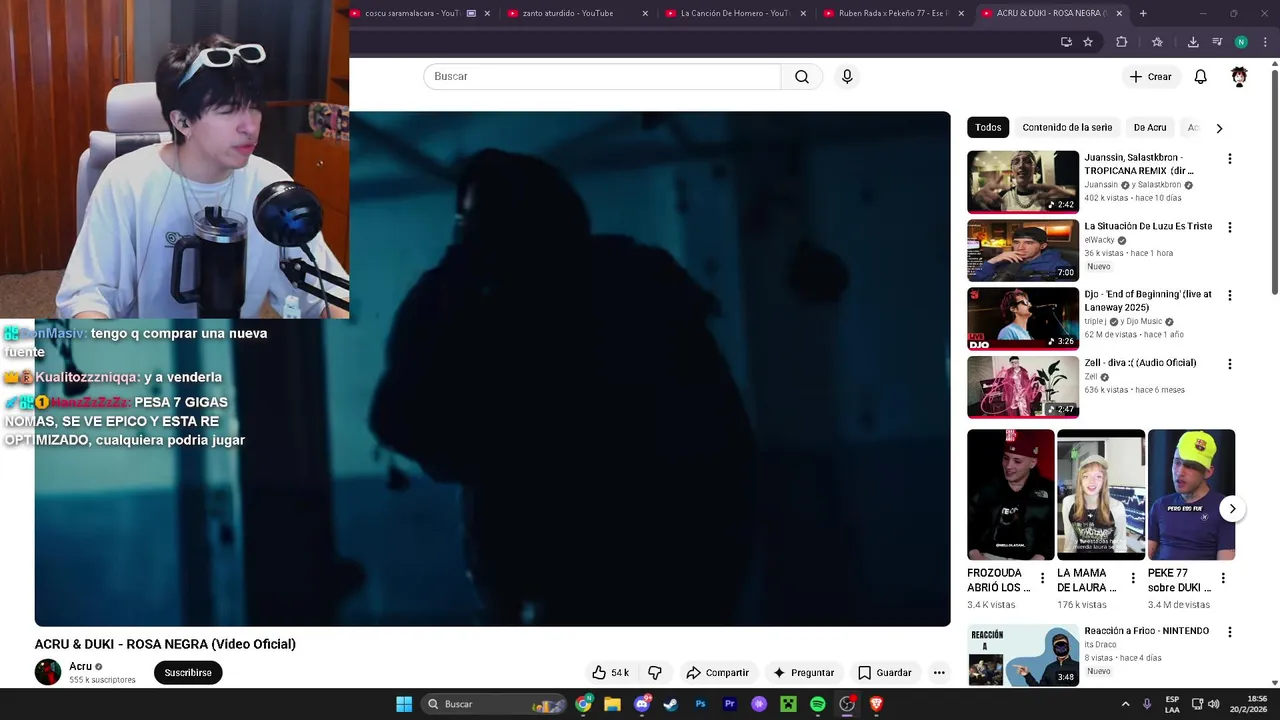Open Spotify from the taskbar
Image resolution: width=1280 pixels, height=720 pixels.
[817, 704]
